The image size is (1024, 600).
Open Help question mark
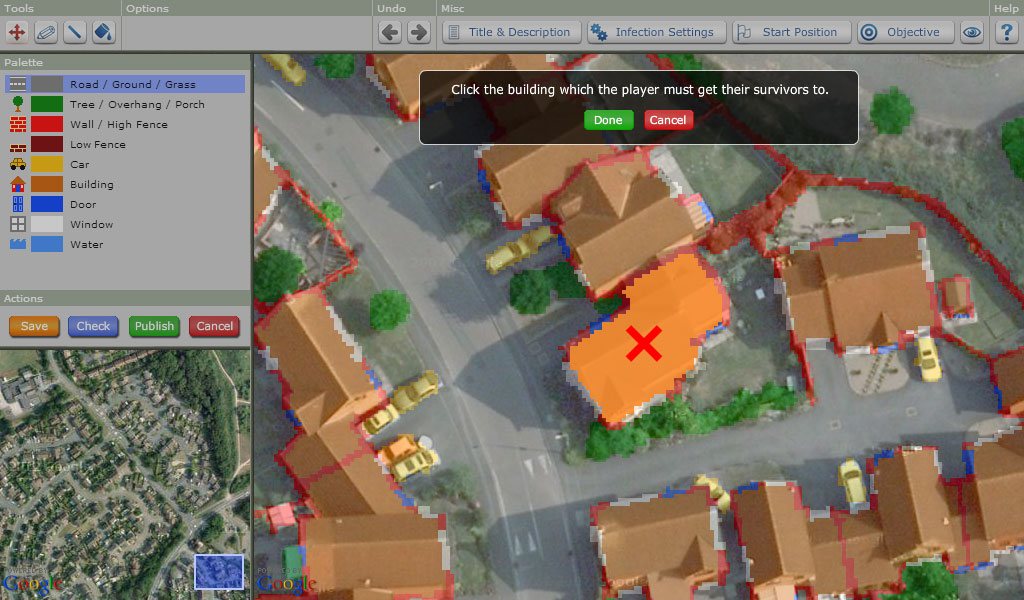click(1006, 32)
